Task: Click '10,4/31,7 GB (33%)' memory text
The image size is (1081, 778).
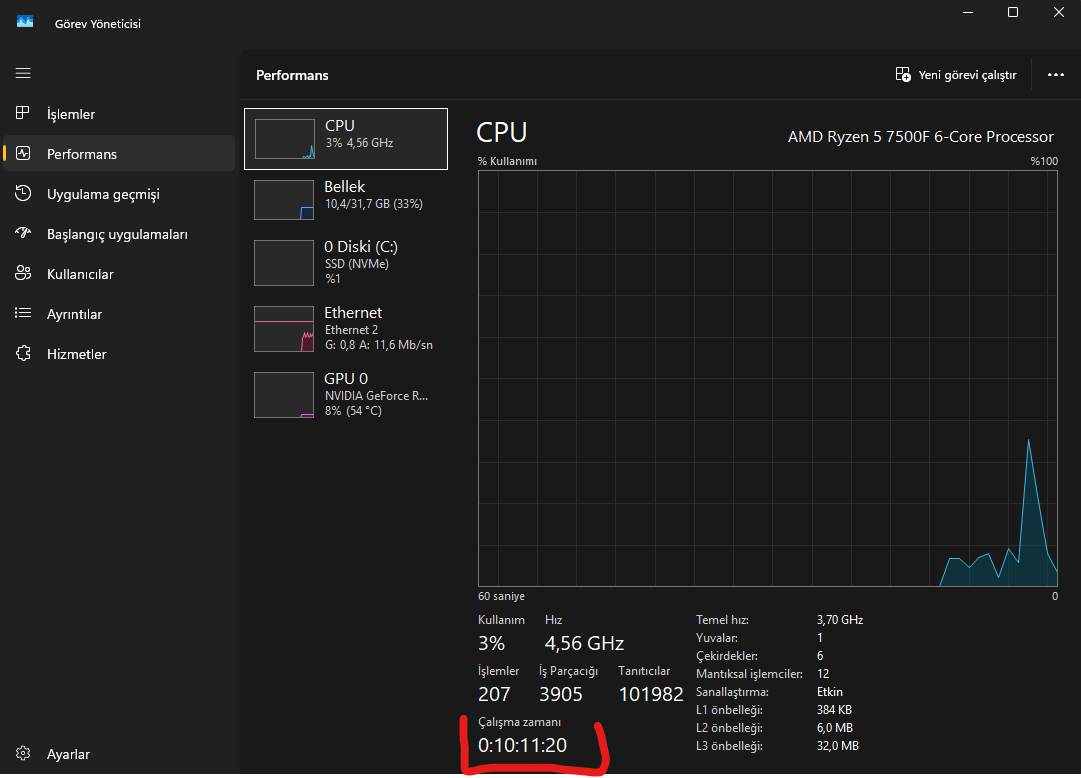Action: (374, 203)
